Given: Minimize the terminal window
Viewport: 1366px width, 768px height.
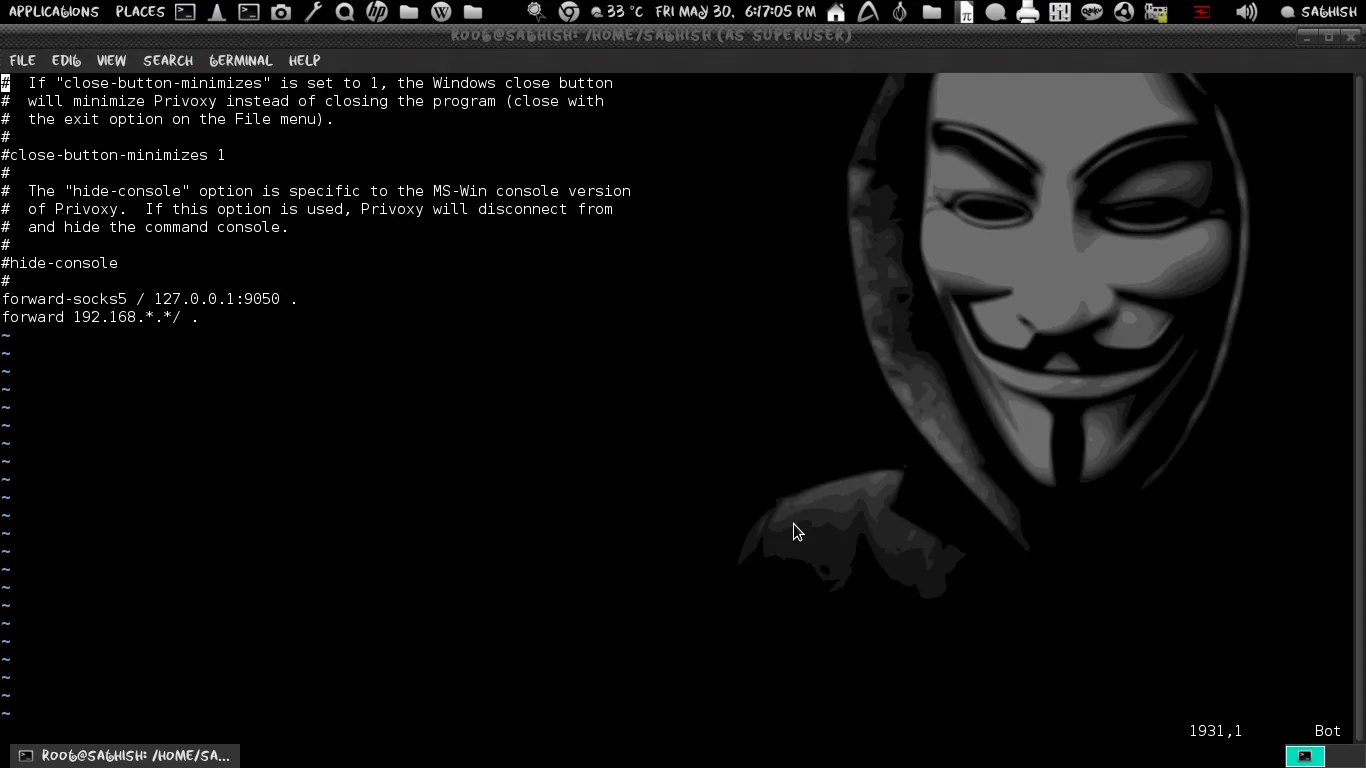Looking at the screenshot, I should pyautogui.click(x=1307, y=36).
